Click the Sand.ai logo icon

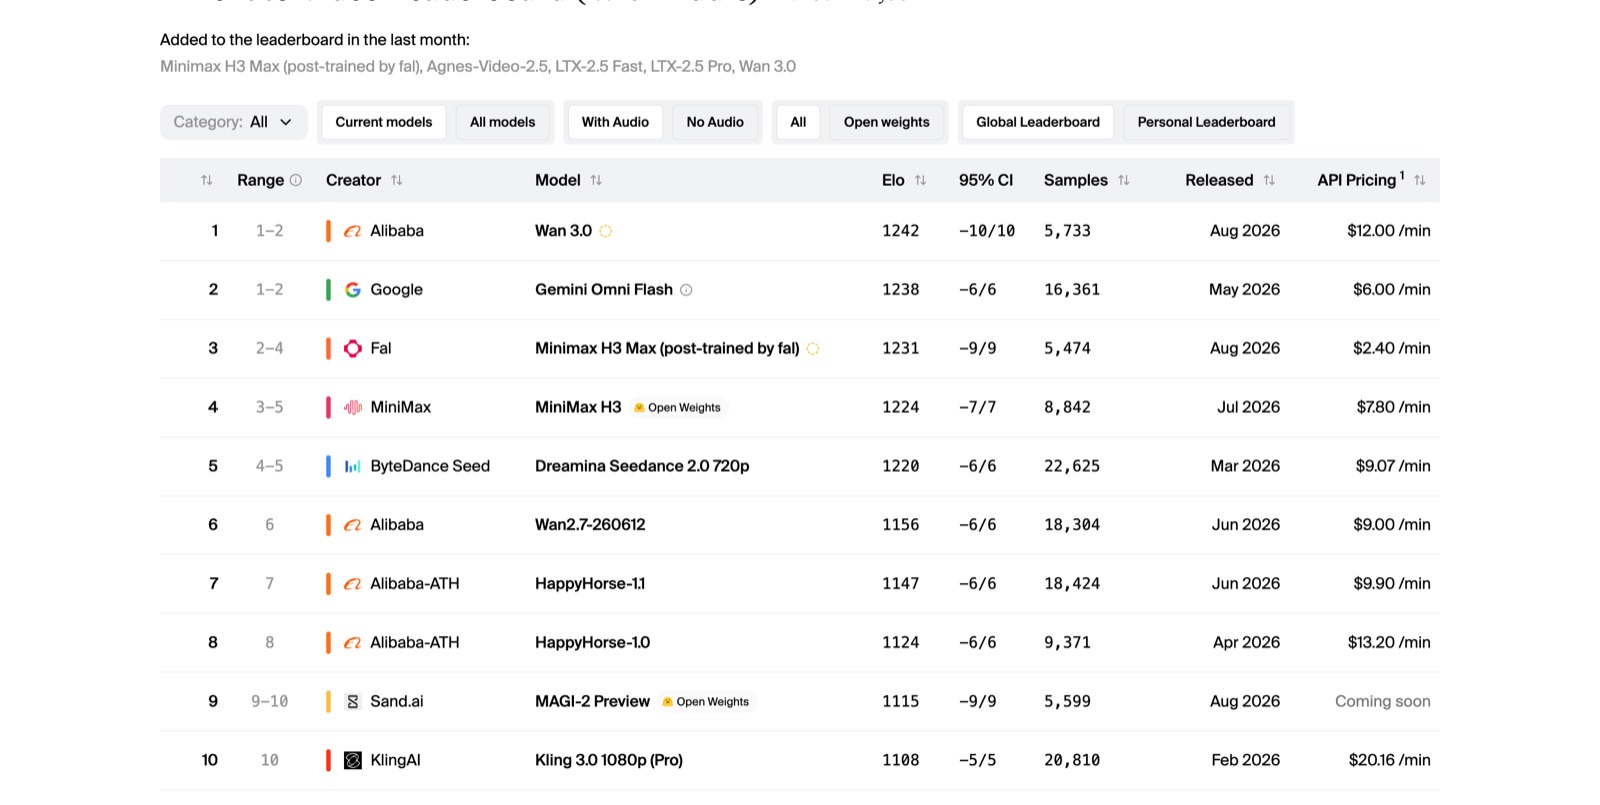(x=352, y=702)
